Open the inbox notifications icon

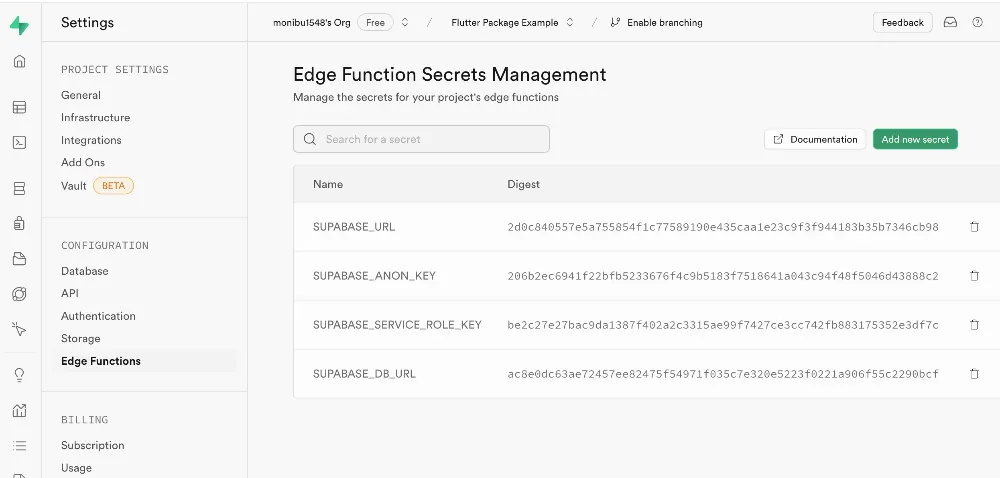(x=950, y=22)
